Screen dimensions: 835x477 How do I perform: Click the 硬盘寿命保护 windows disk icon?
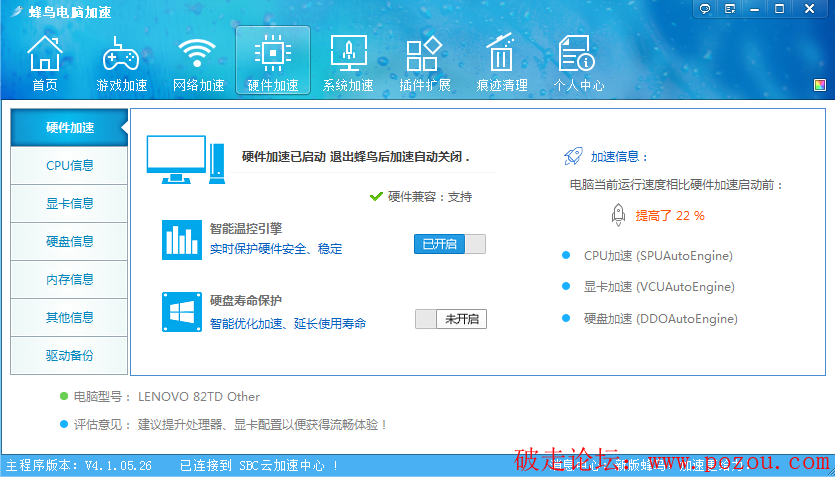click(182, 312)
